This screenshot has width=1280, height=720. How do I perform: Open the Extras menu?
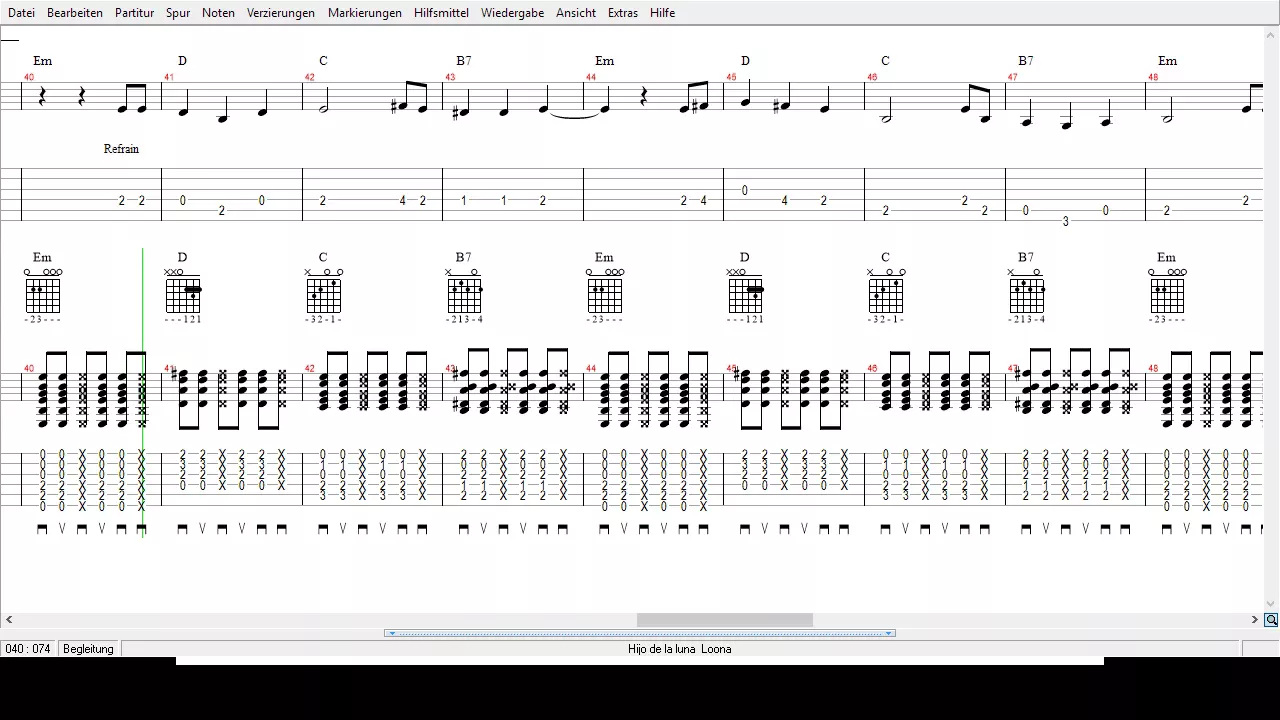623,13
